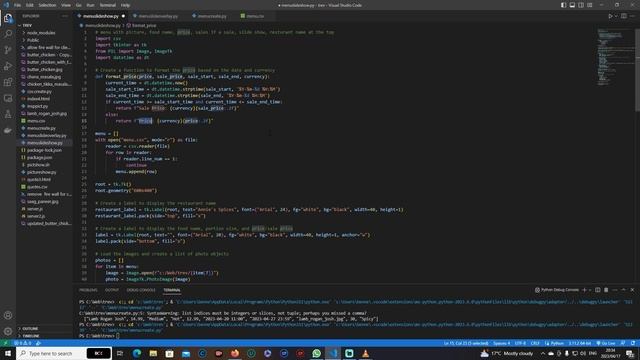Open the Search view in the activity bar
The height and width of the screenshot is (360, 640).
[x=8, y=34]
